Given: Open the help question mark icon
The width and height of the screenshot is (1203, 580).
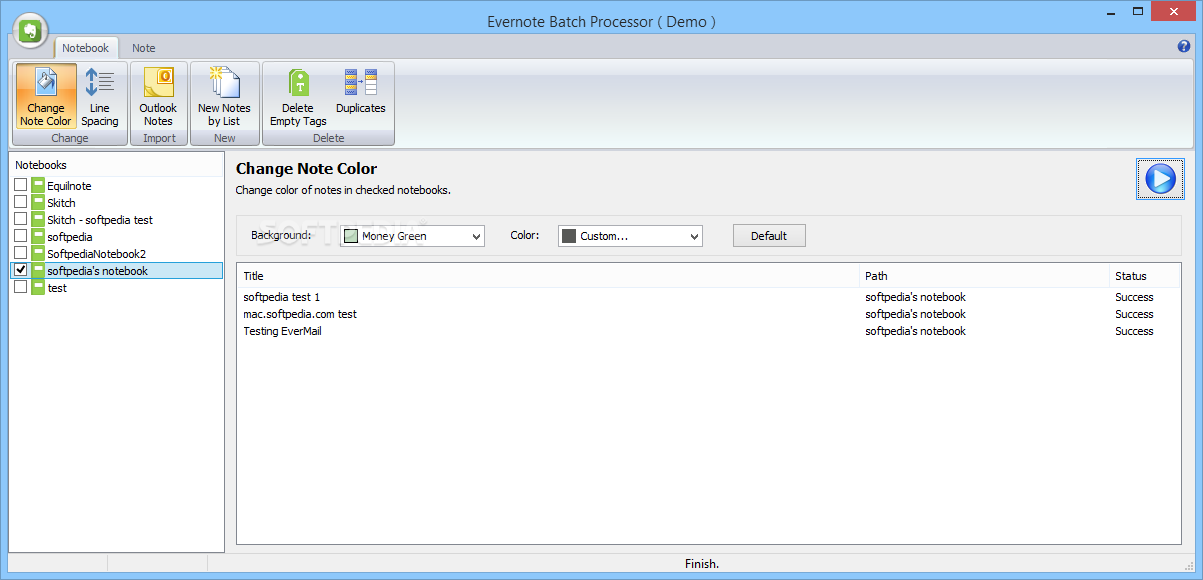Looking at the screenshot, I should pyautogui.click(x=1184, y=46).
